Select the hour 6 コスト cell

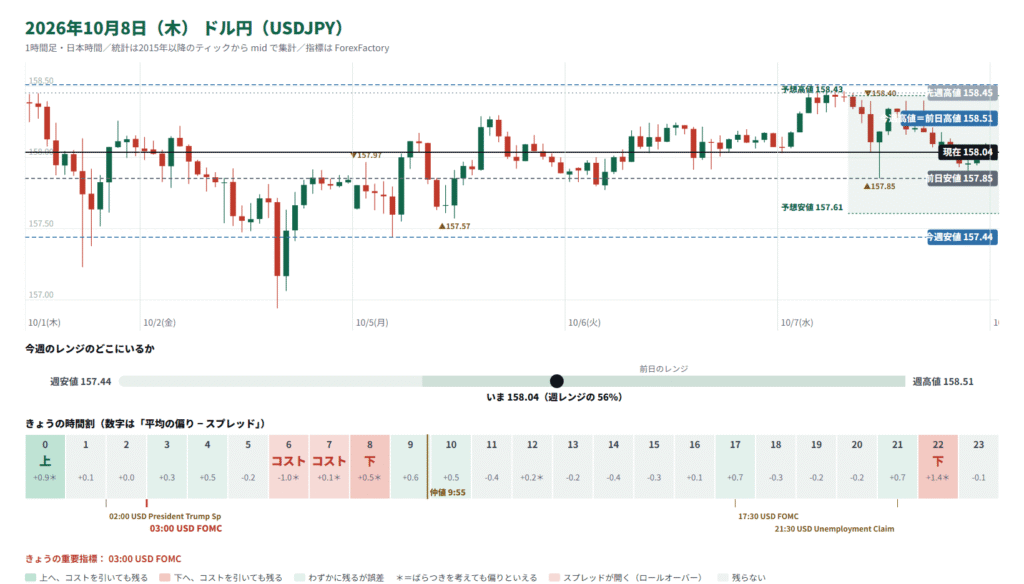(x=289, y=466)
